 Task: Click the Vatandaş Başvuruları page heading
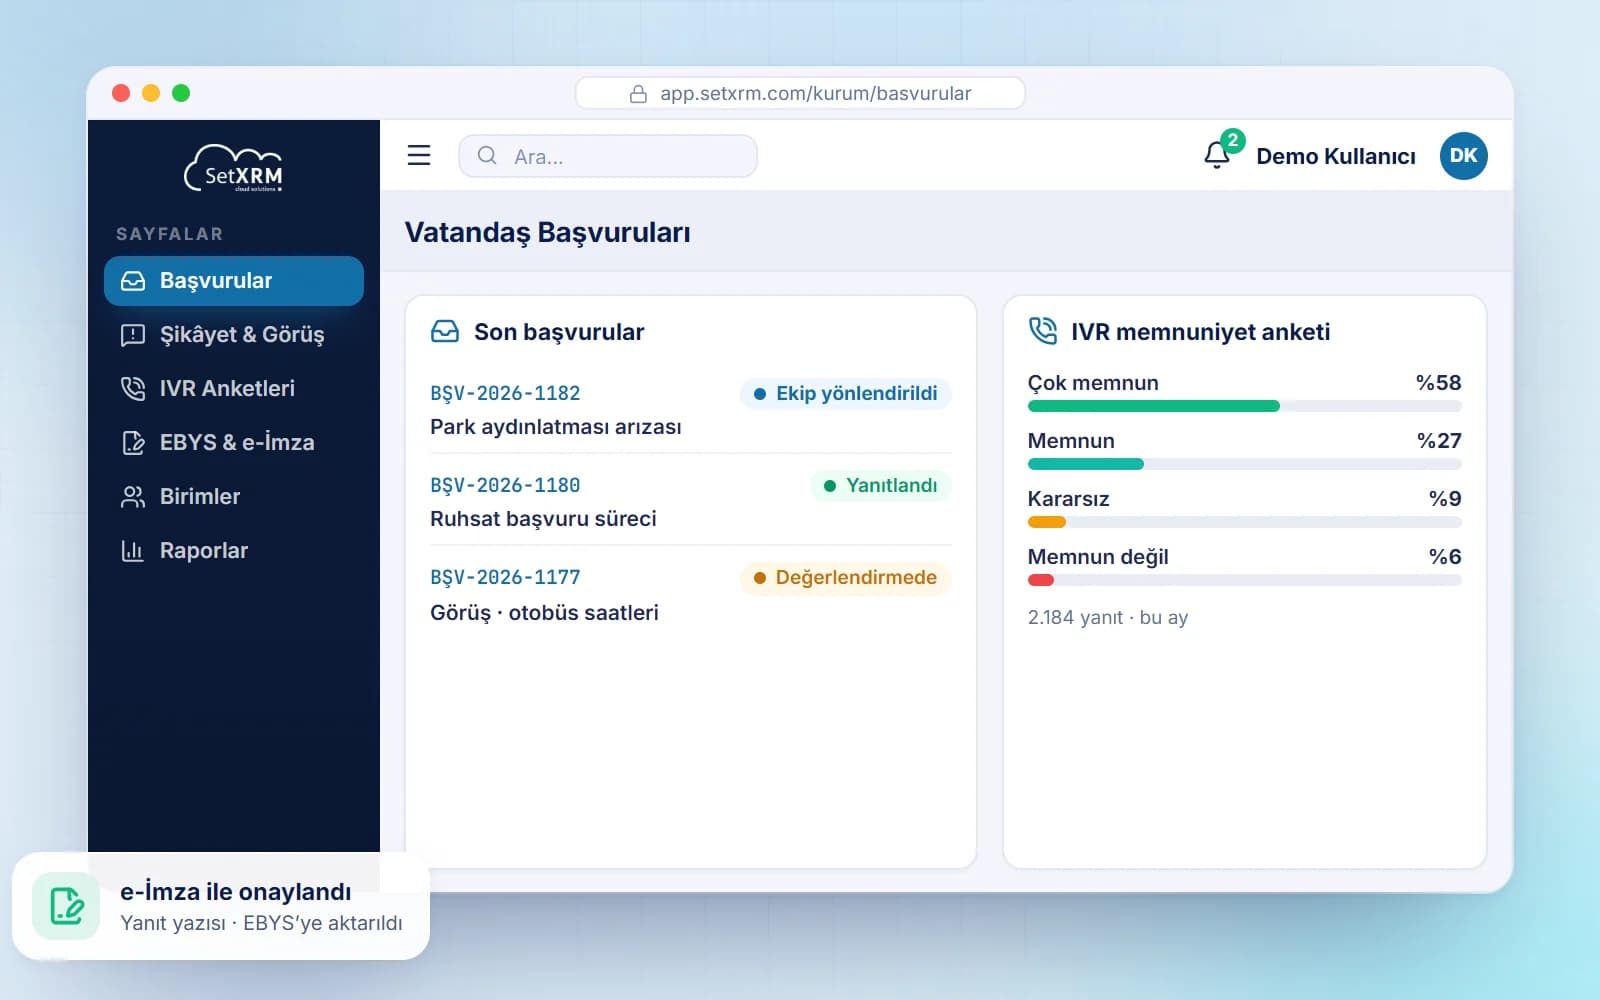547,233
